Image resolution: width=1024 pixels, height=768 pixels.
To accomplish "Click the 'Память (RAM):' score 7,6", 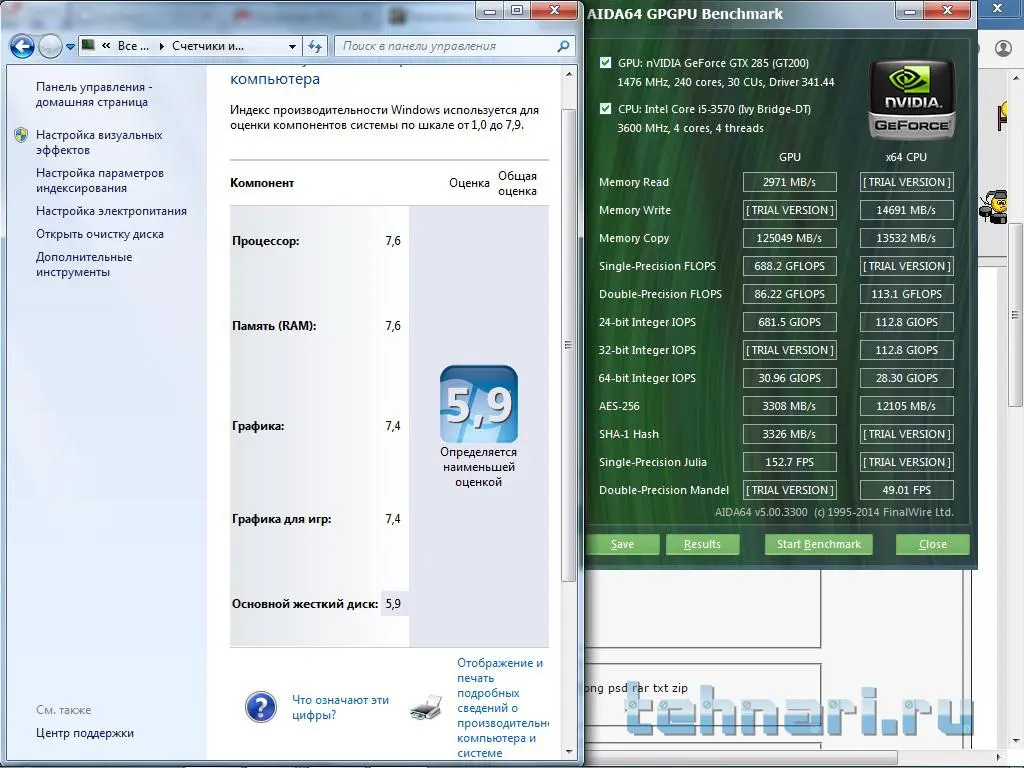I will (x=392, y=326).
